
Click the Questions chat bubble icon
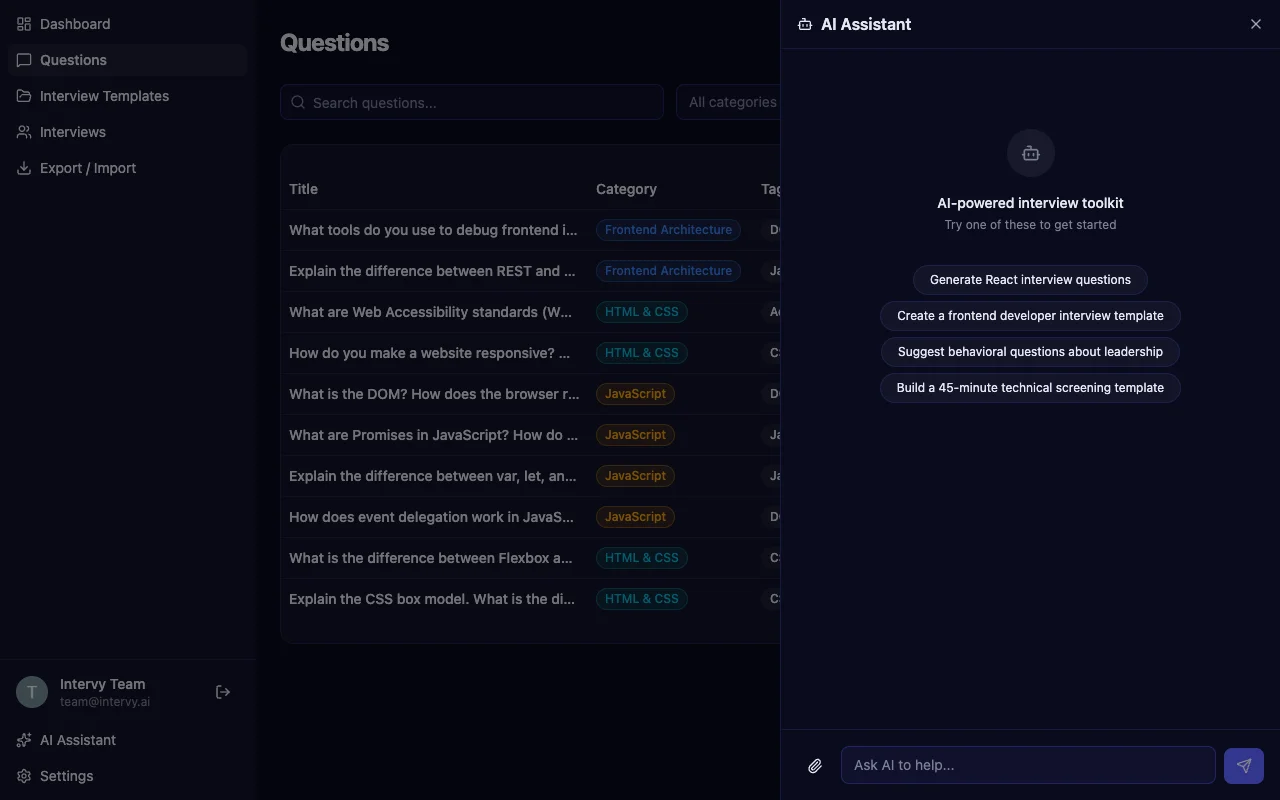(23, 60)
